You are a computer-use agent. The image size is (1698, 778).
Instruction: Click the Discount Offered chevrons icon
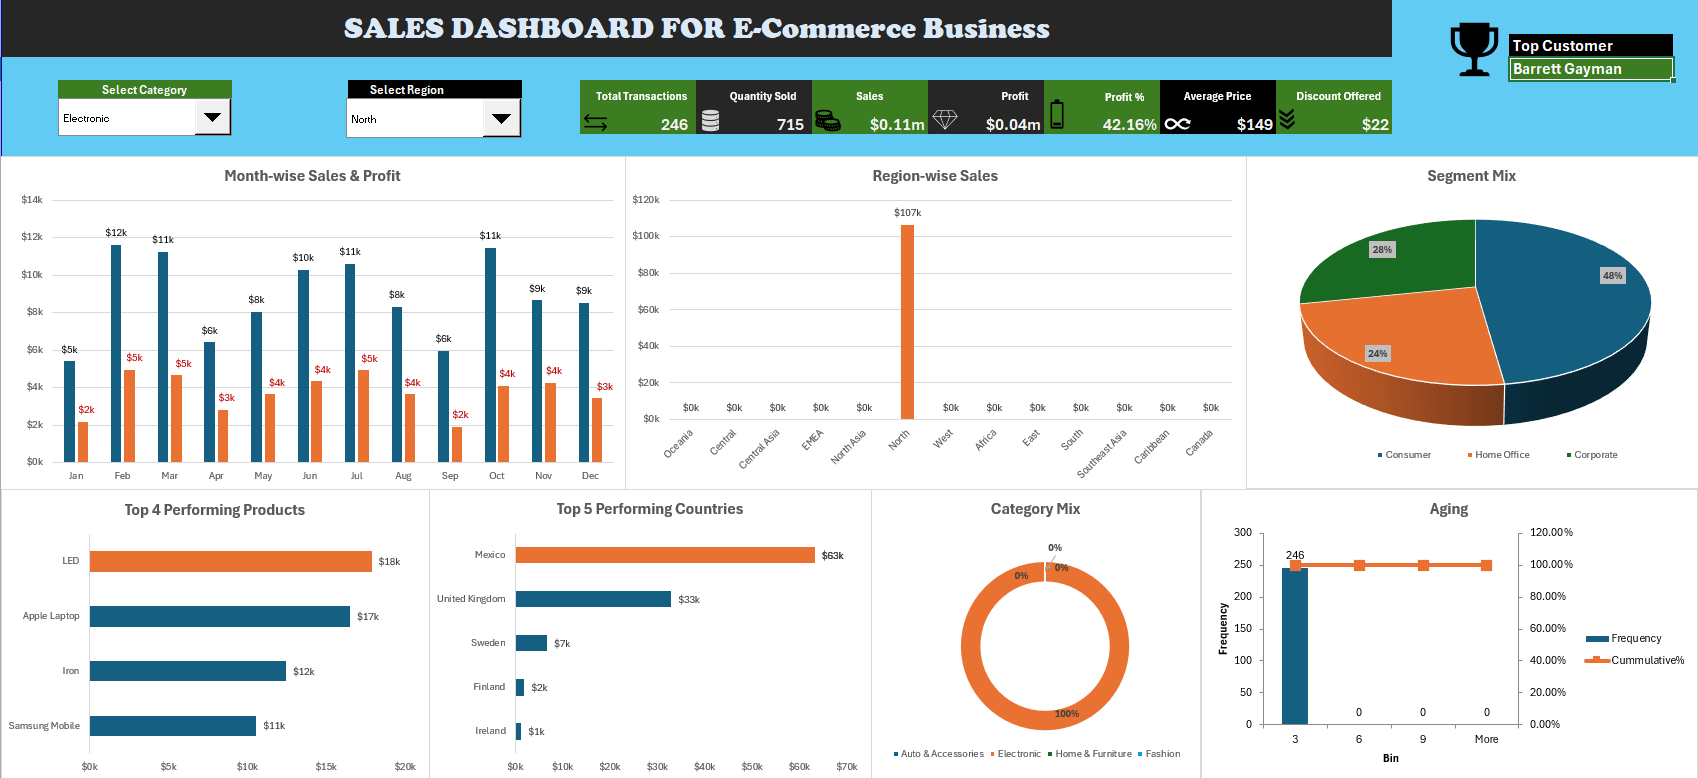1287,119
